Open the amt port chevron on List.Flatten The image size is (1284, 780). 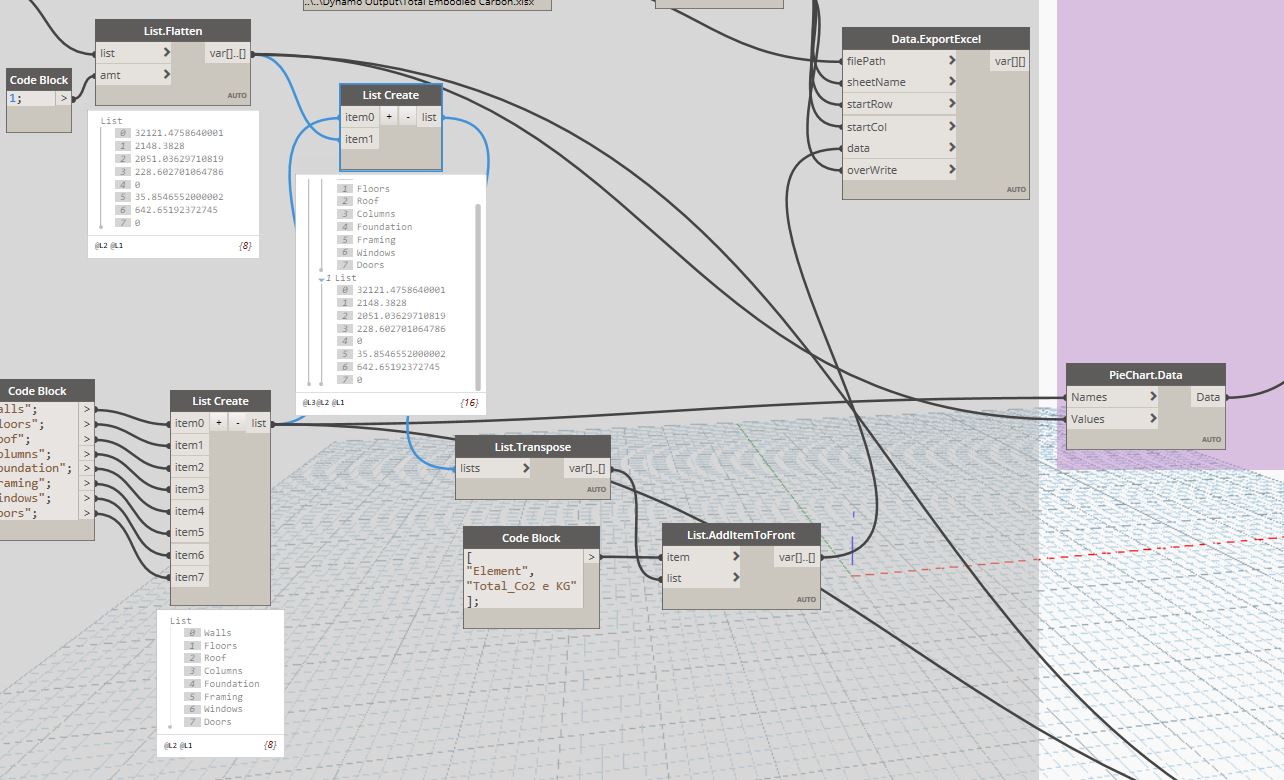point(166,75)
